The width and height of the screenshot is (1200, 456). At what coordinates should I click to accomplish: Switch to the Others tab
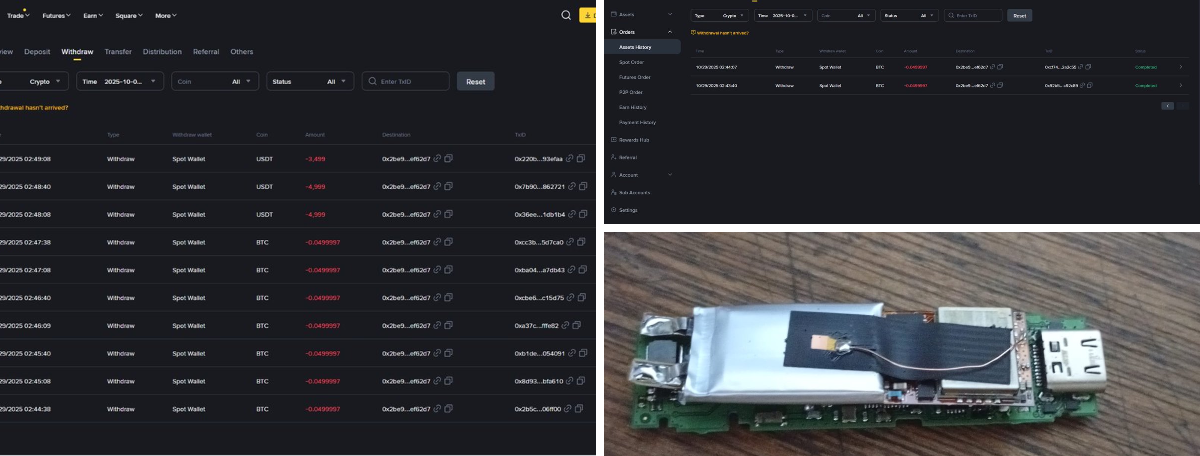[x=242, y=51]
